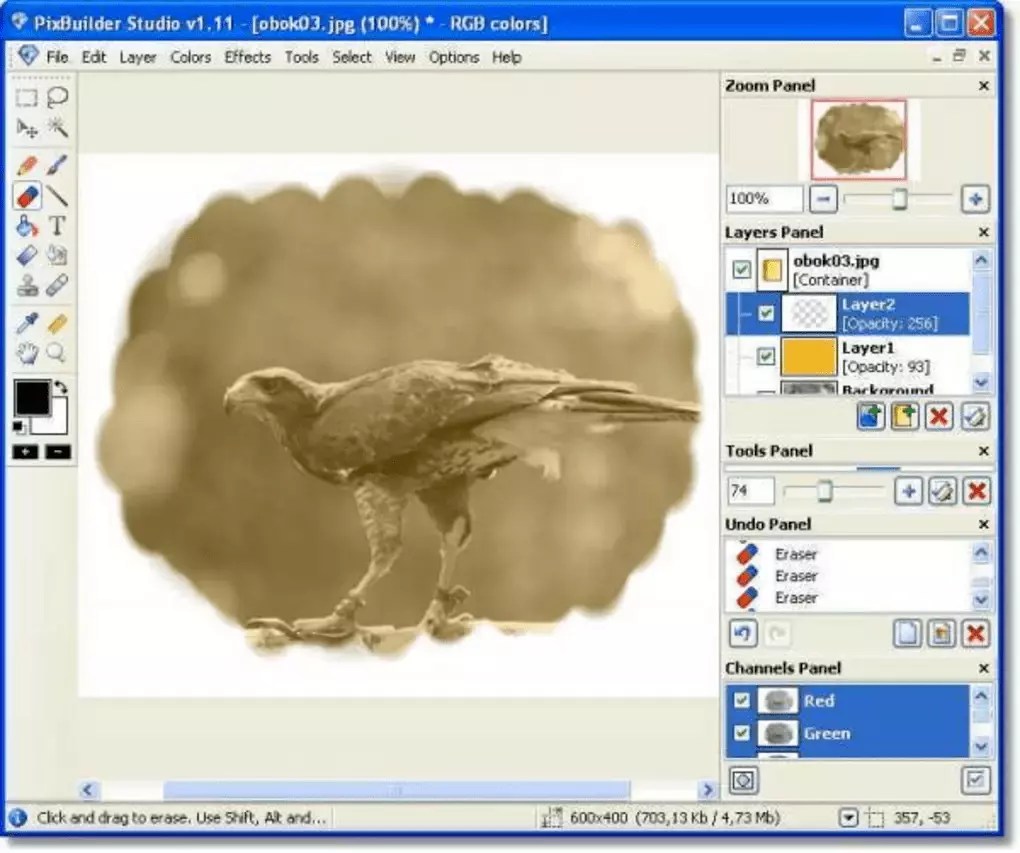1020x853 pixels.
Task: Toggle visibility of Layer2
Action: [x=767, y=313]
